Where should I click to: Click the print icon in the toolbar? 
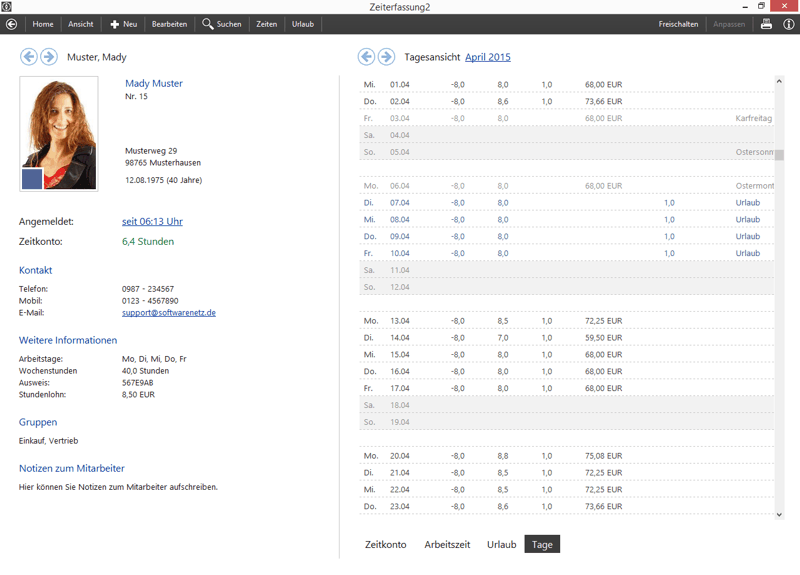click(x=766, y=24)
